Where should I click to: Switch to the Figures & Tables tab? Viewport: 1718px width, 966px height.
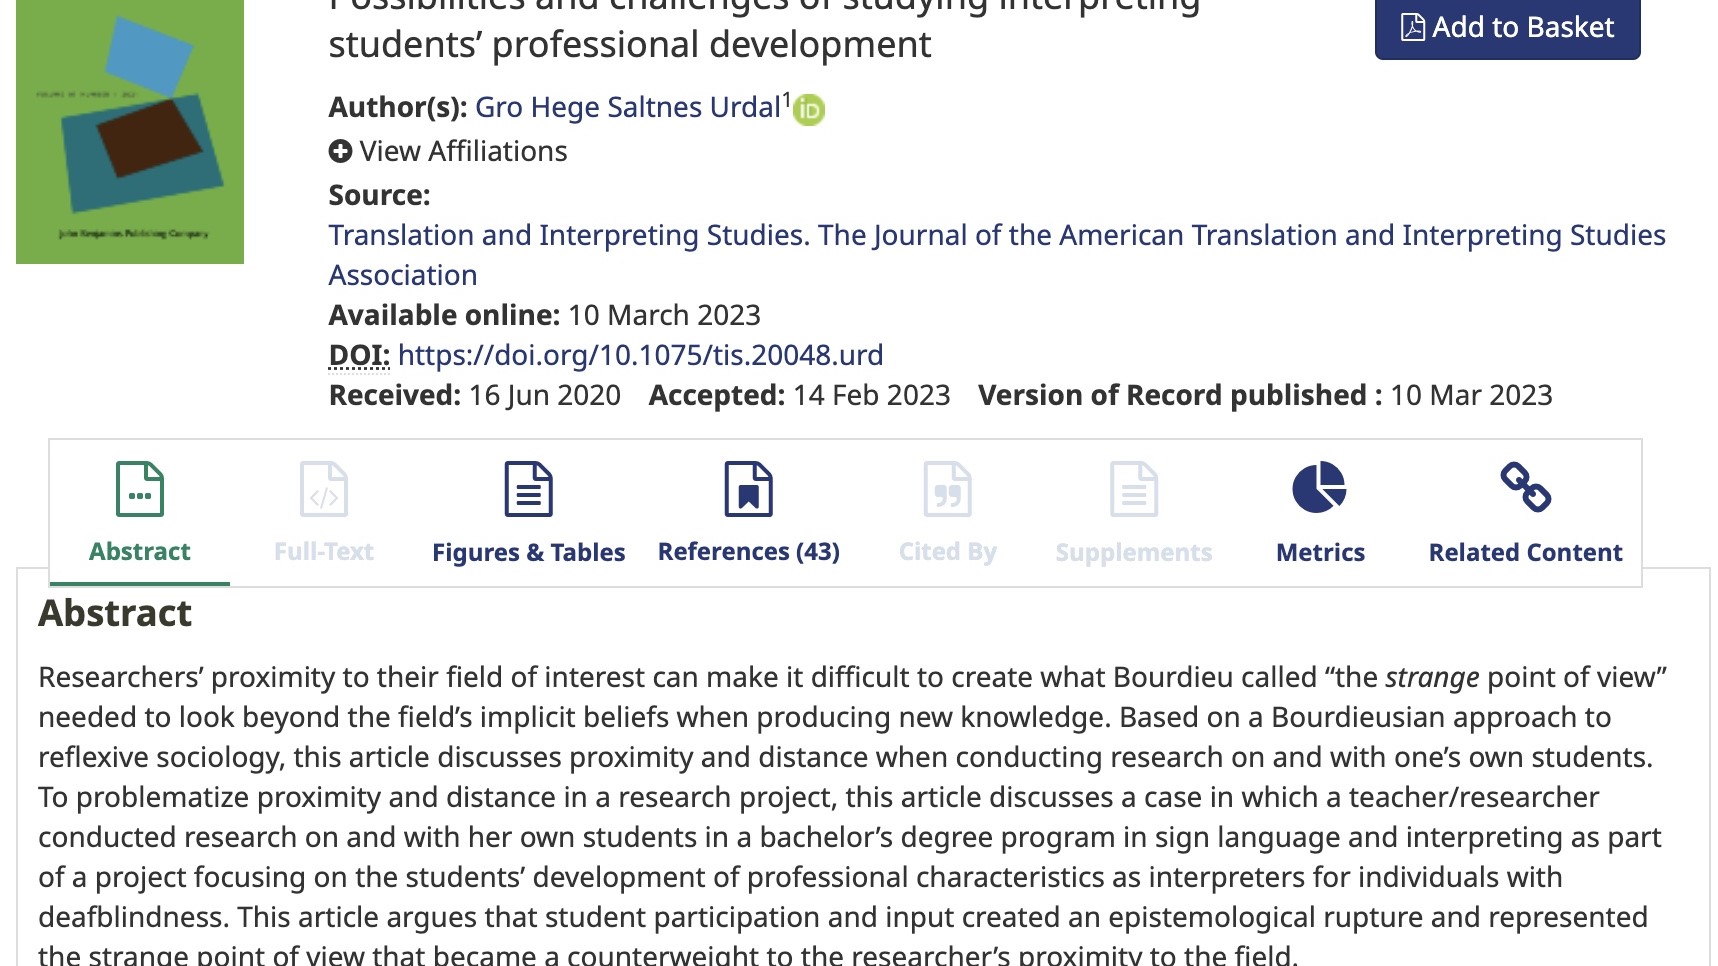pos(528,552)
